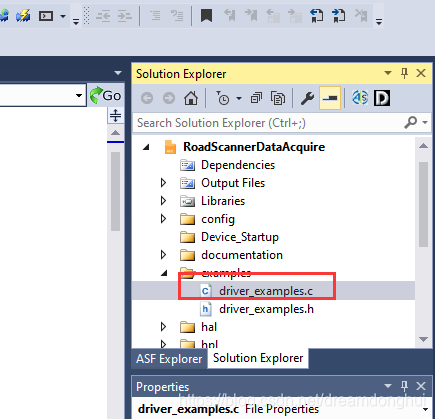Toggle the highlighted Preview Selected Items button
The height and width of the screenshot is (419, 435).
point(330,98)
